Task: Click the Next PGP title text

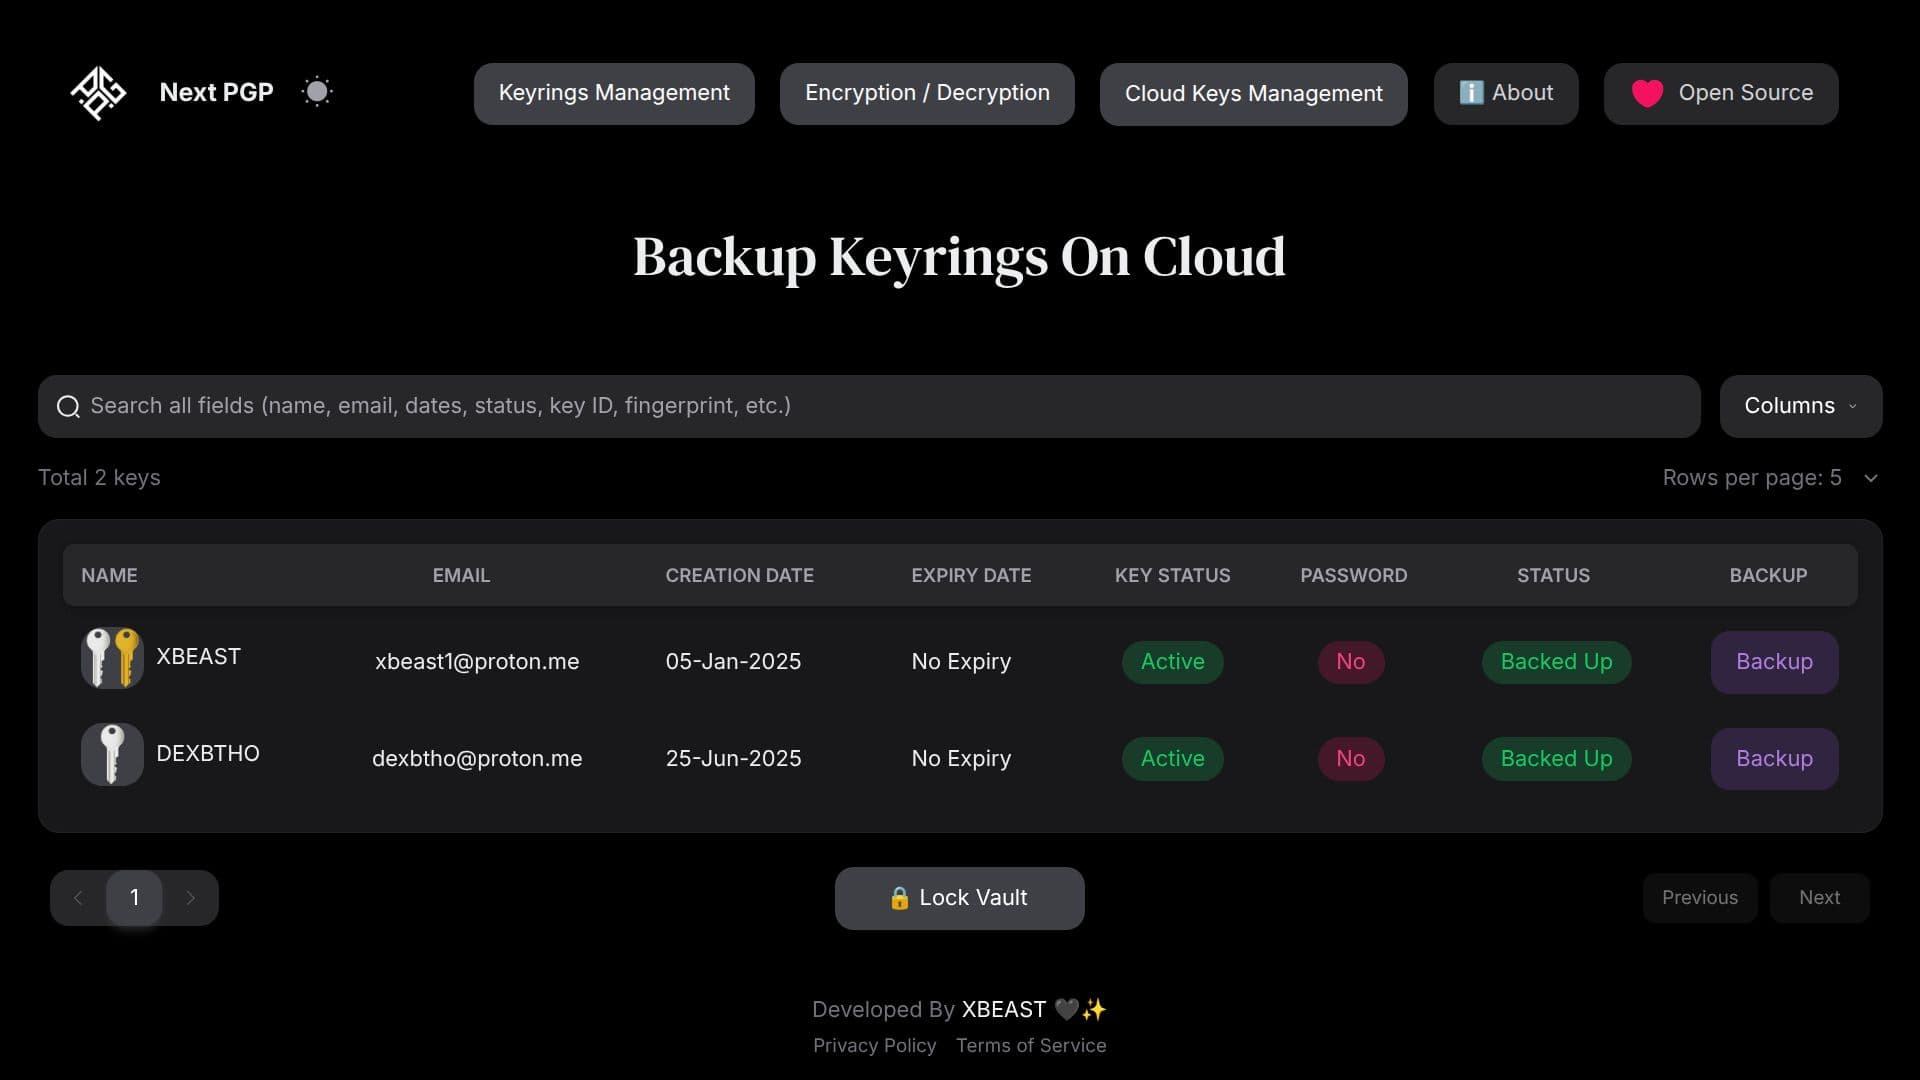Action: [x=216, y=92]
